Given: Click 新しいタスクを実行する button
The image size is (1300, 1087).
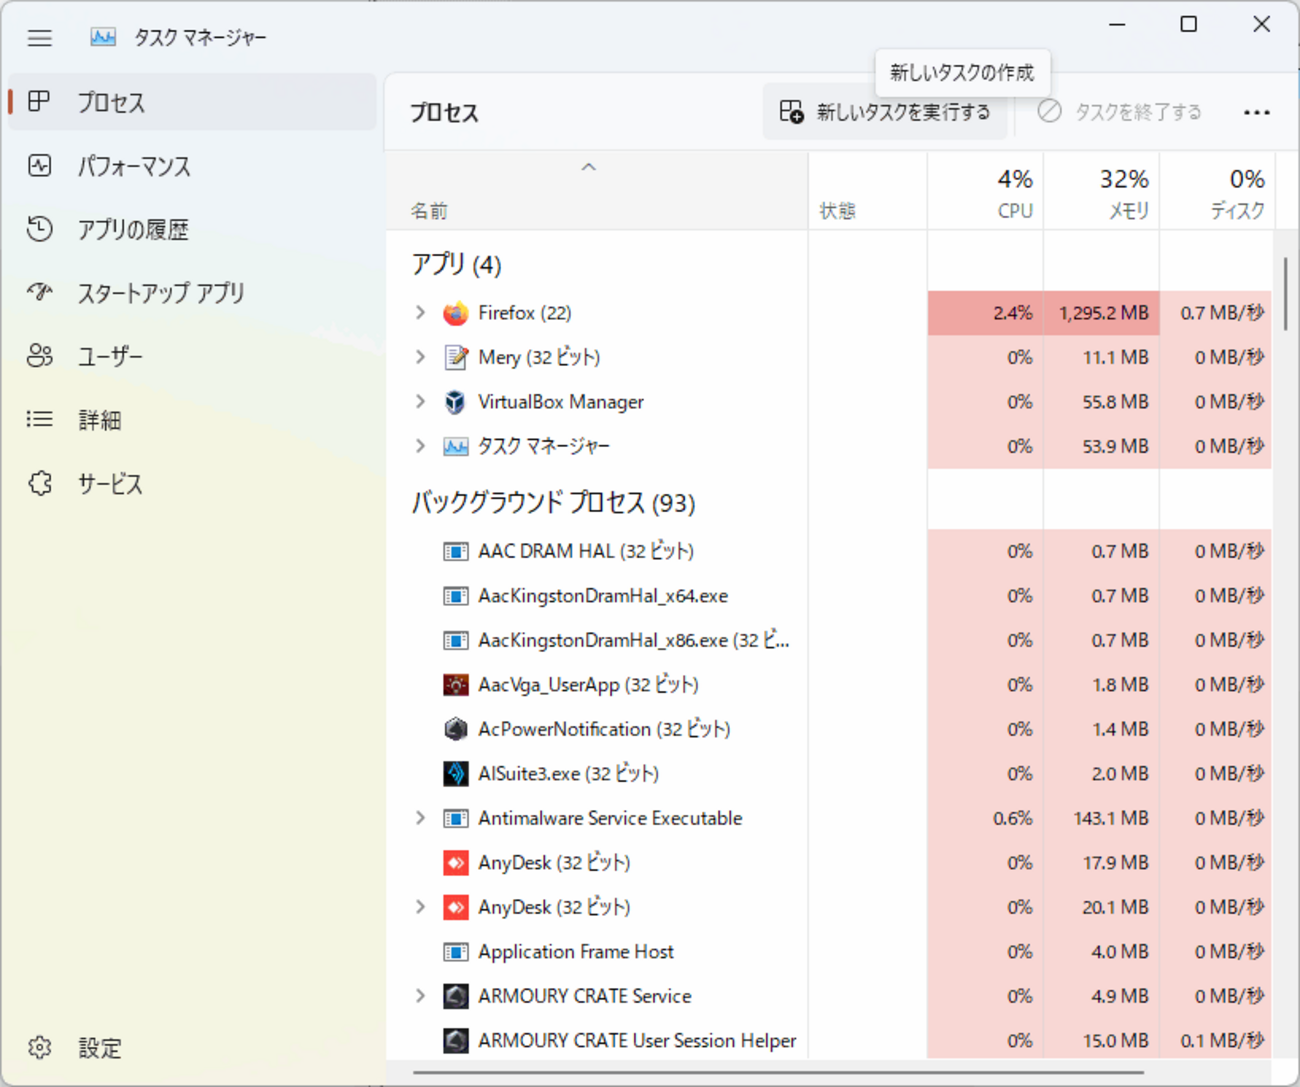Looking at the screenshot, I should [x=886, y=112].
